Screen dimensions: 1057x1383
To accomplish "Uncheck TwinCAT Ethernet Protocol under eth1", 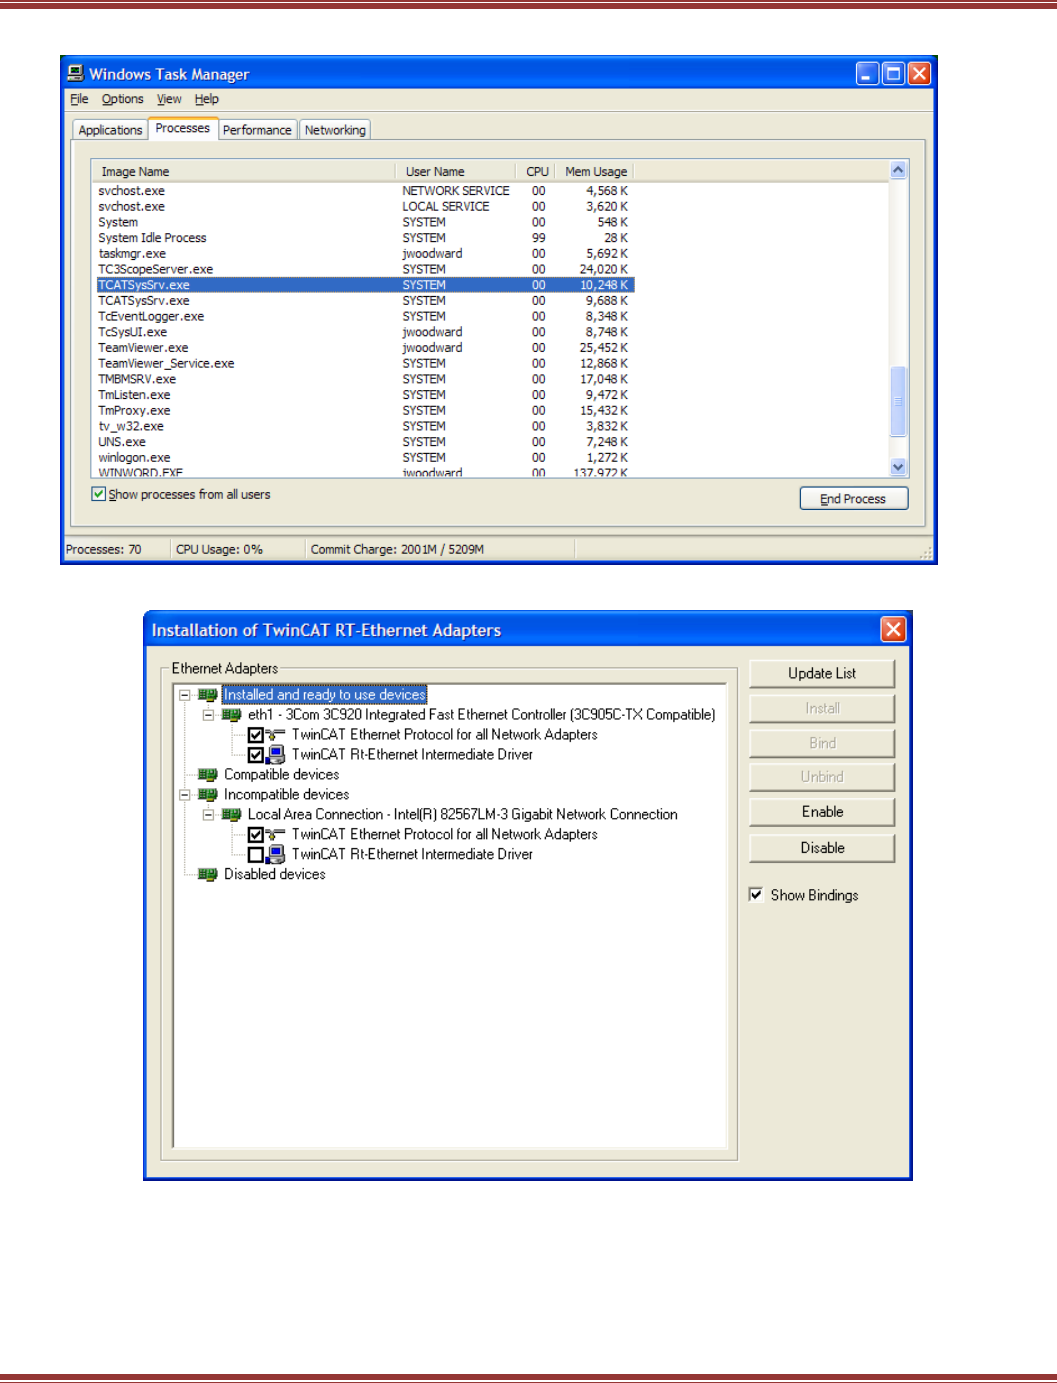I will [x=256, y=735].
